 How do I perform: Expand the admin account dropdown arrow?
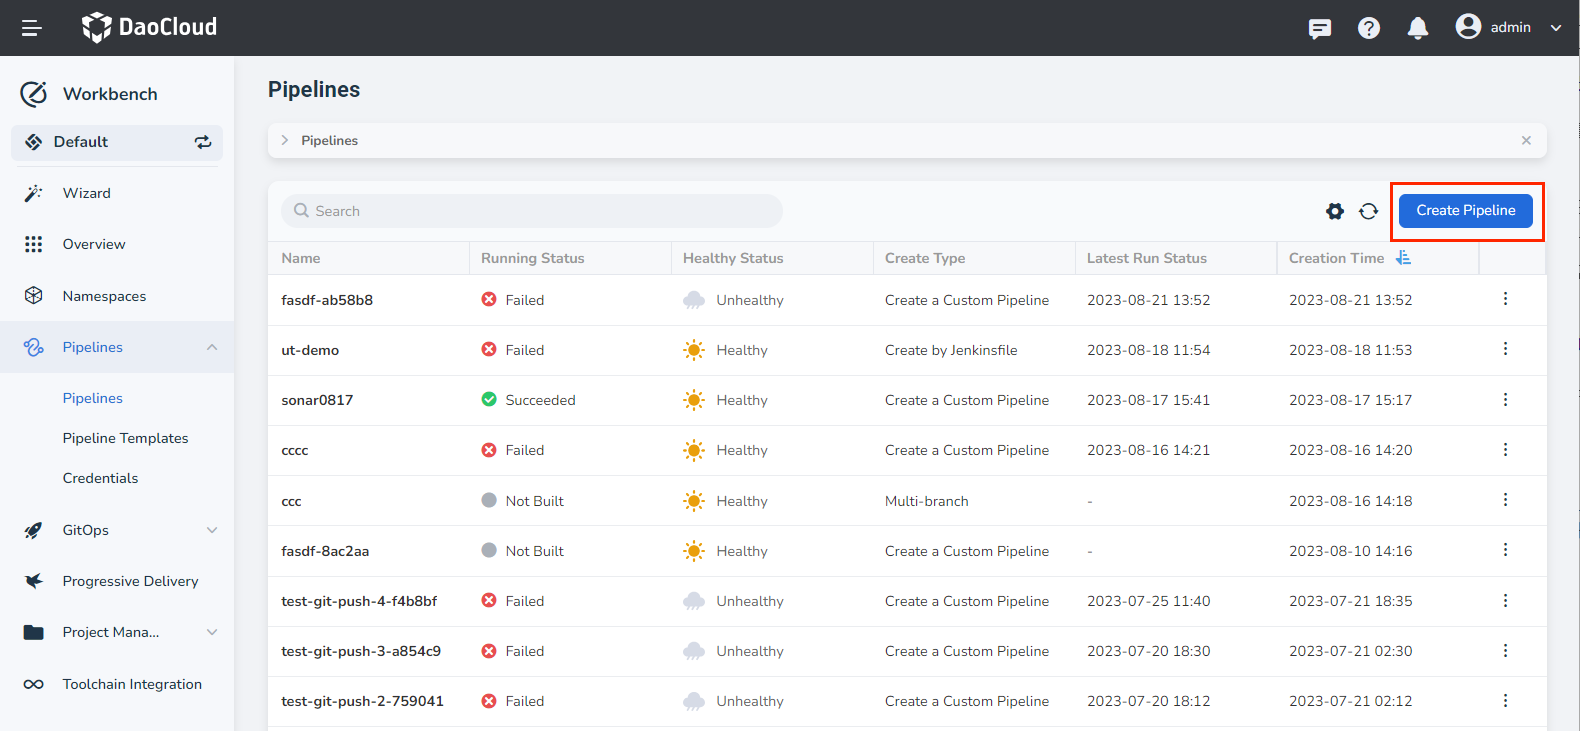pyautogui.click(x=1556, y=28)
